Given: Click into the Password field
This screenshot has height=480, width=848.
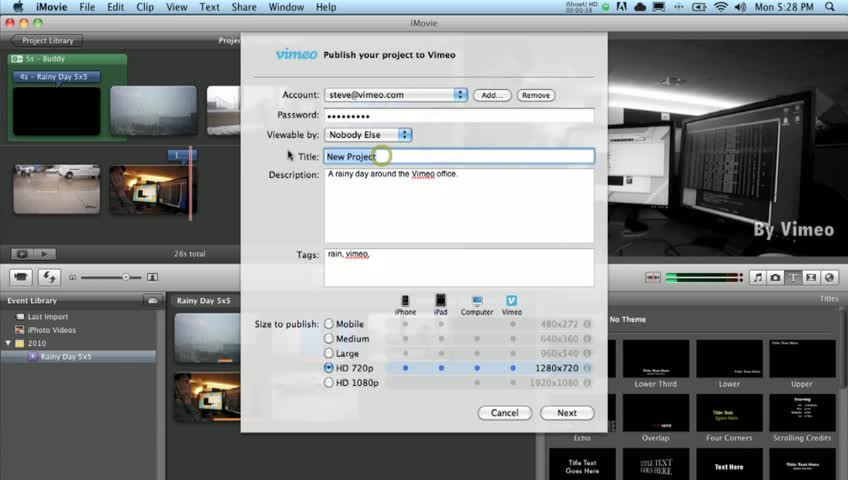Looking at the screenshot, I should pos(459,115).
